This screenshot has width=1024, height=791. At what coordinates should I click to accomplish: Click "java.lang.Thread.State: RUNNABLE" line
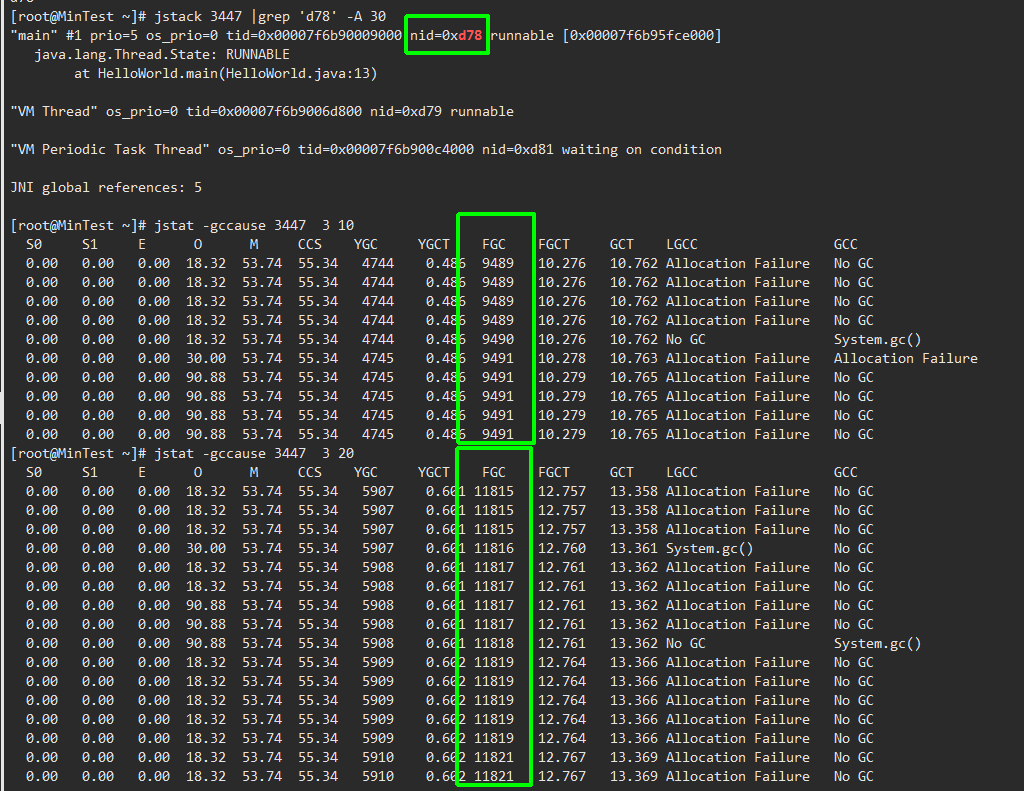coord(162,54)
